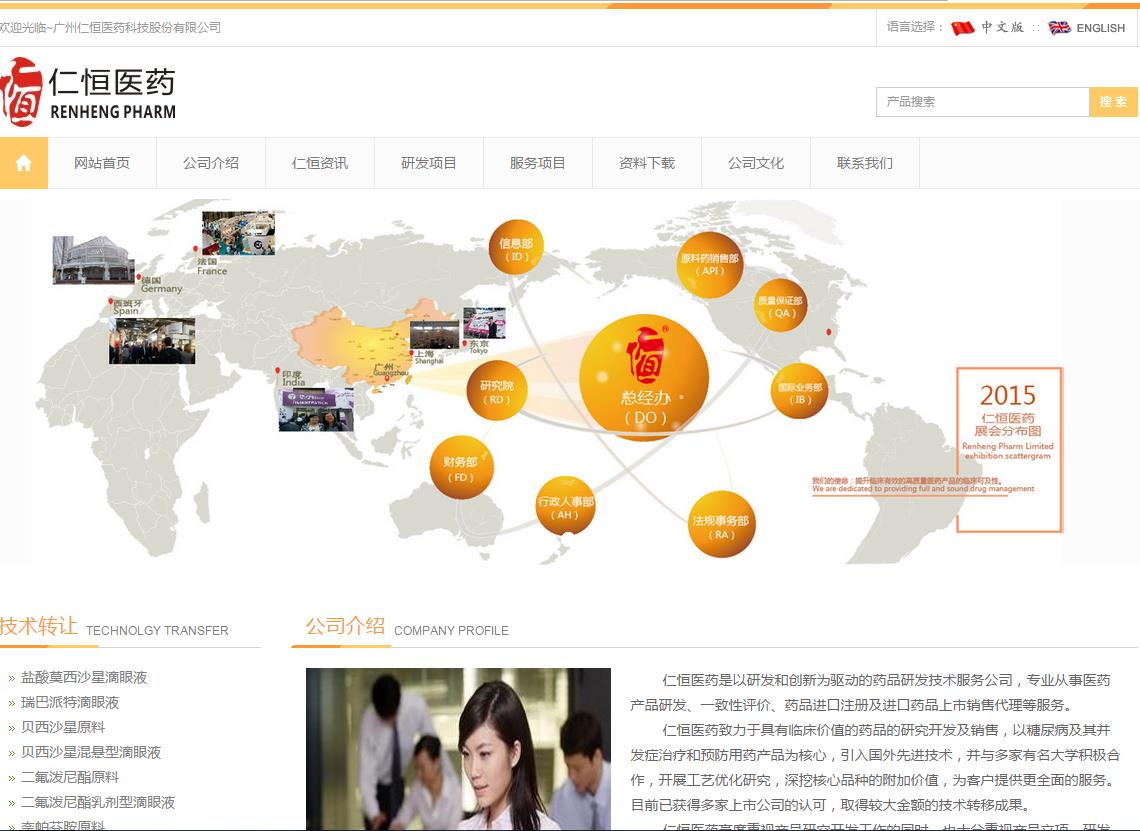Open the 公司文化 menu item
Screen dimensions: 1140x831
[756, 163]
